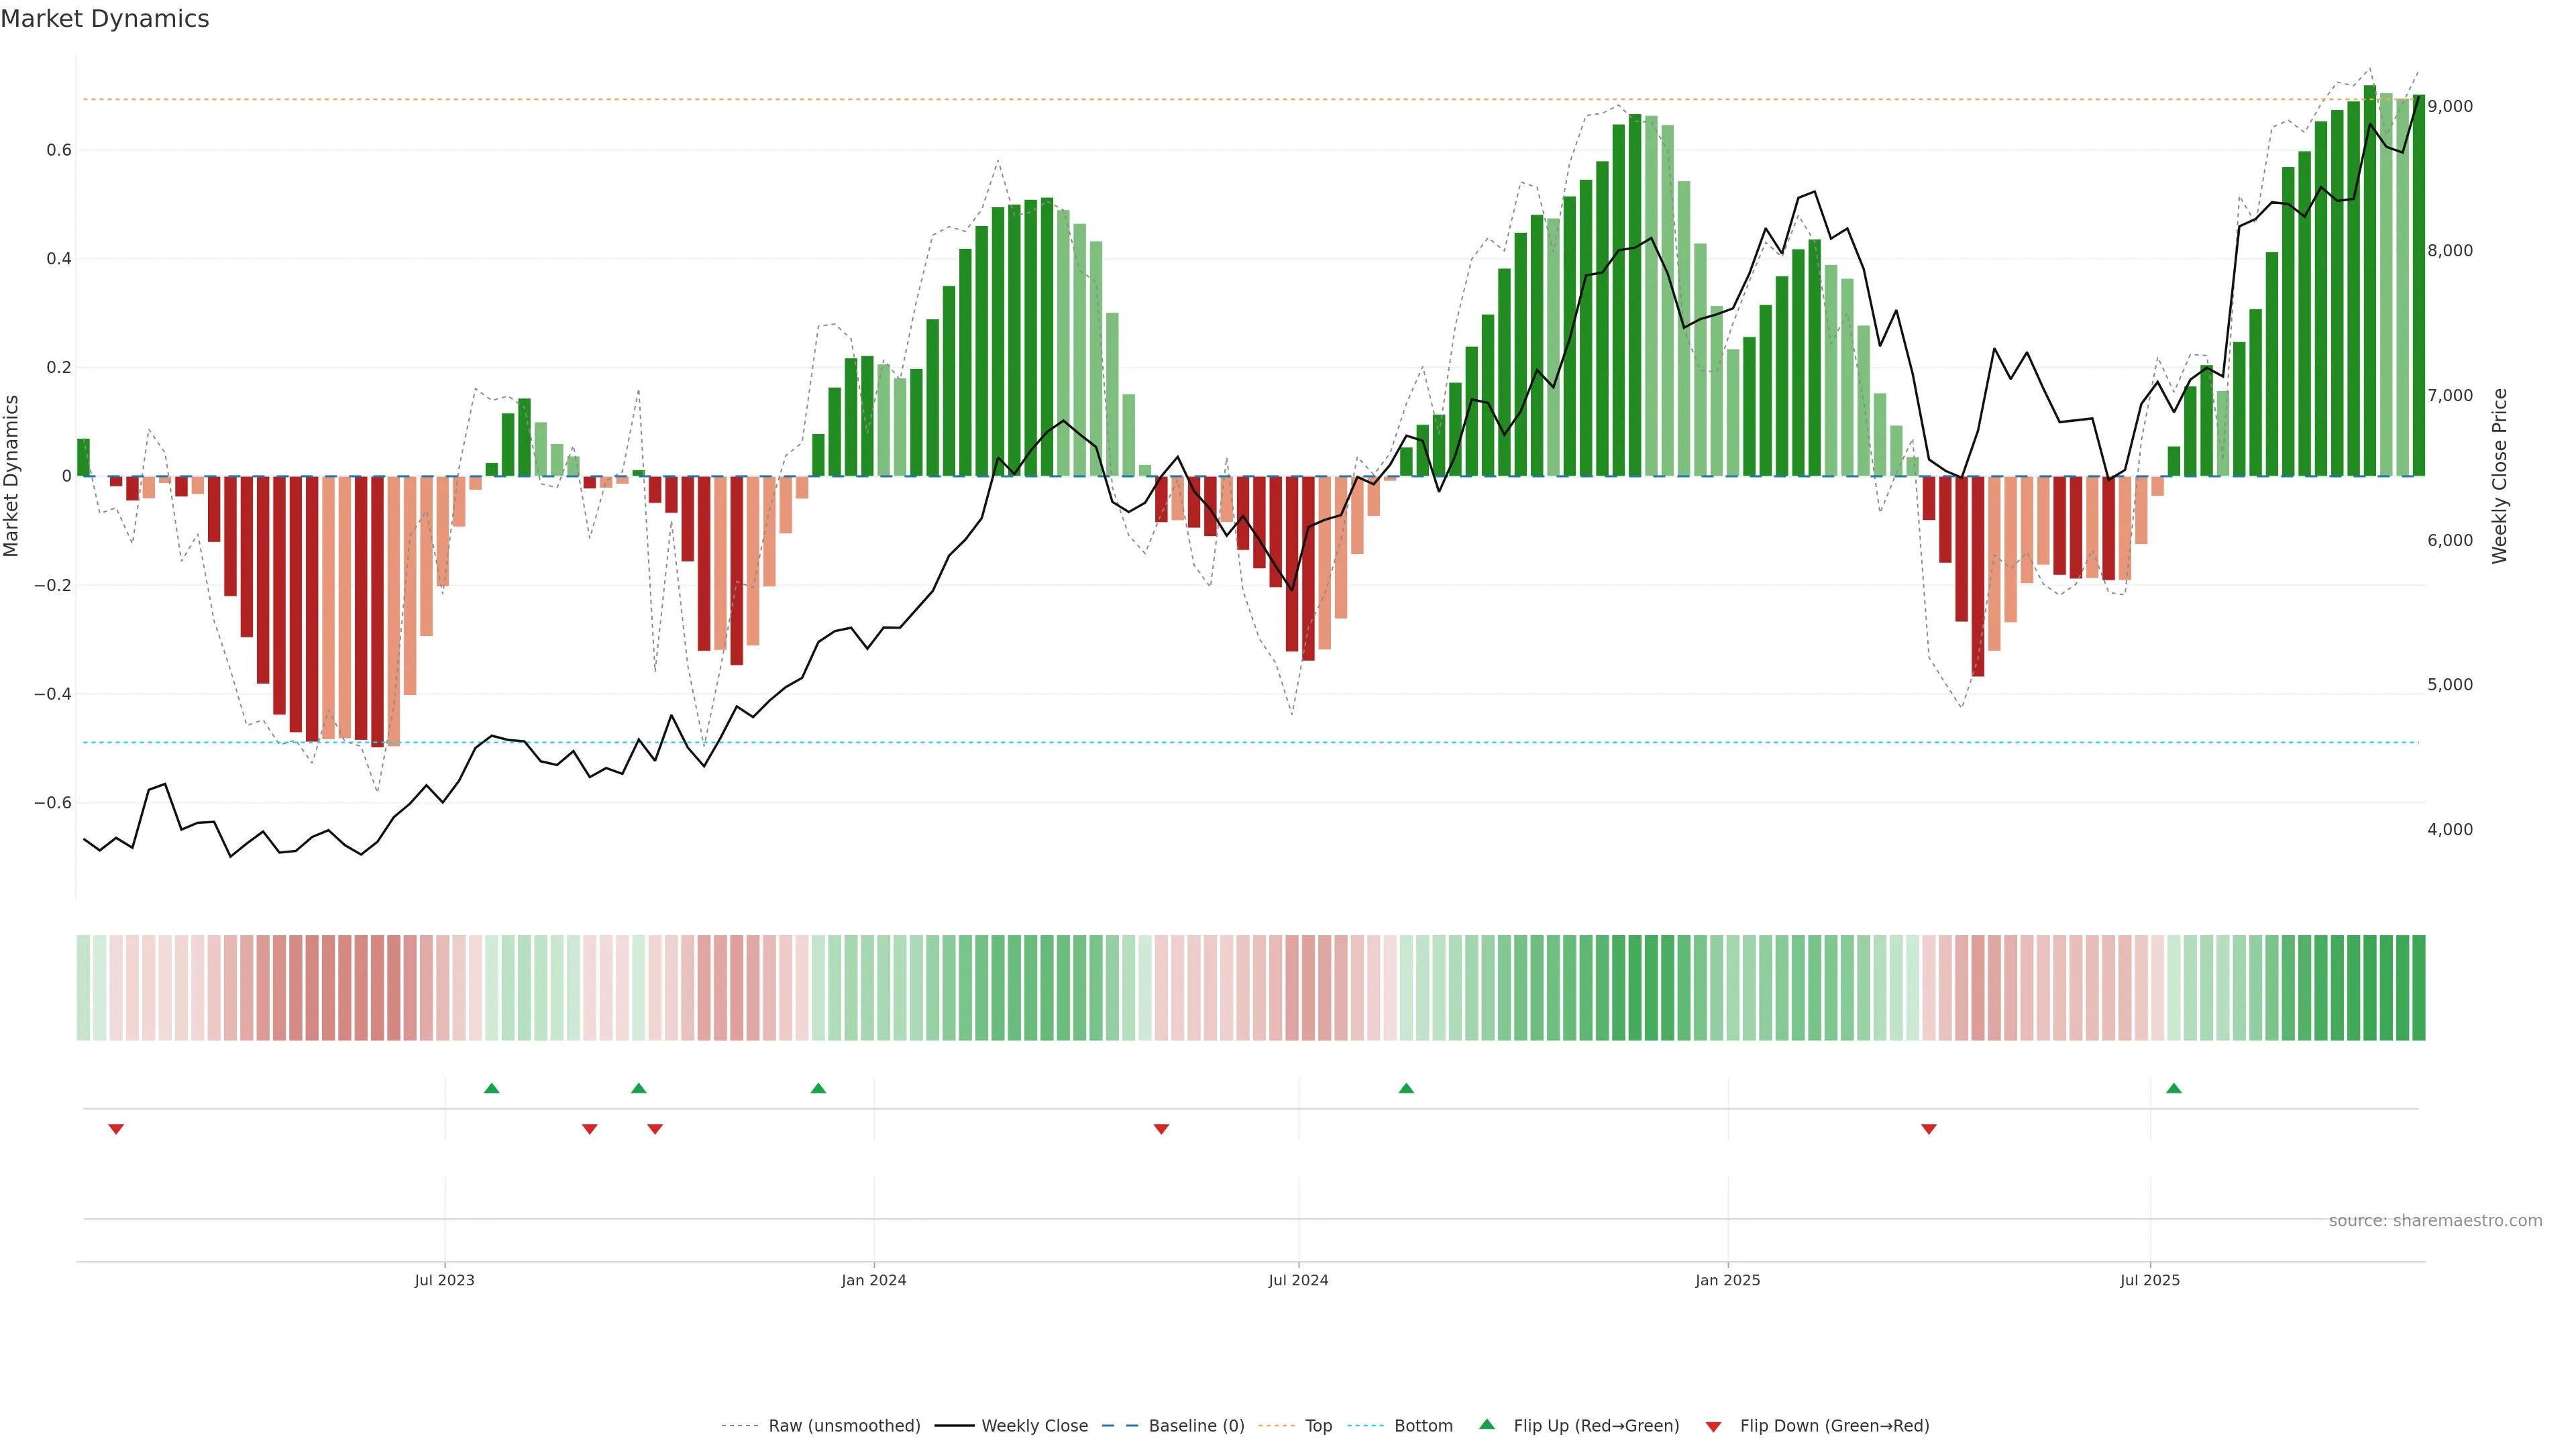Click the Flip Down marker between Jan 2024 and Jul 2024
Image resolution: width=2576 pixels, height=1449 pixels.
(x=1161, y=1129)
